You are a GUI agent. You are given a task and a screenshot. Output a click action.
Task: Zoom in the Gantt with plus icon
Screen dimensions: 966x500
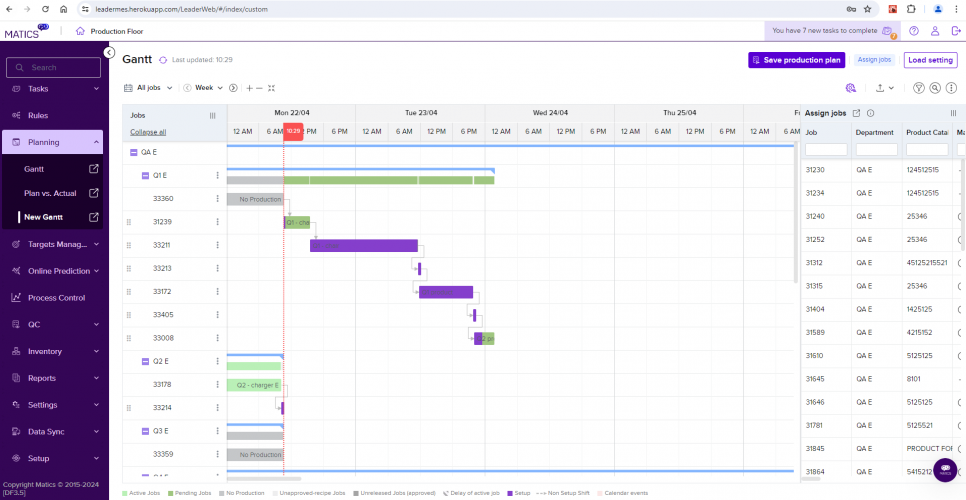click(250, 88)
